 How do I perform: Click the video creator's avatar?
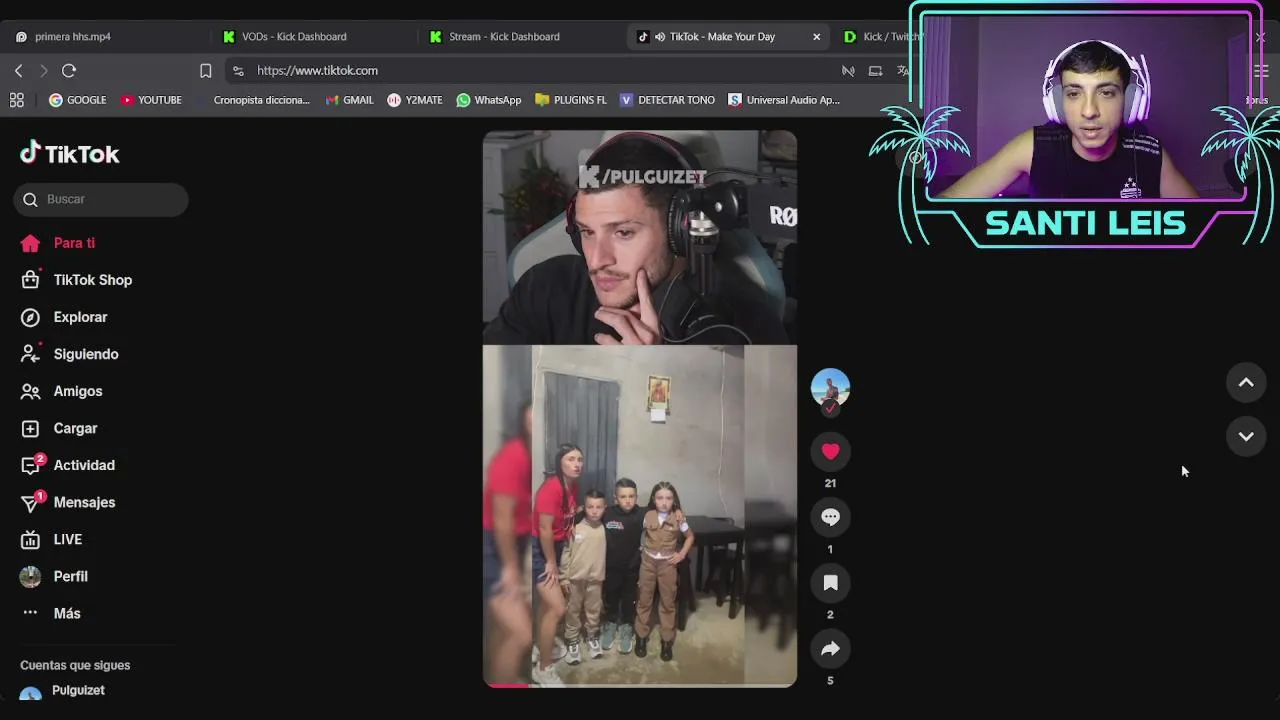pyautogui.click(x=830, y=388)
